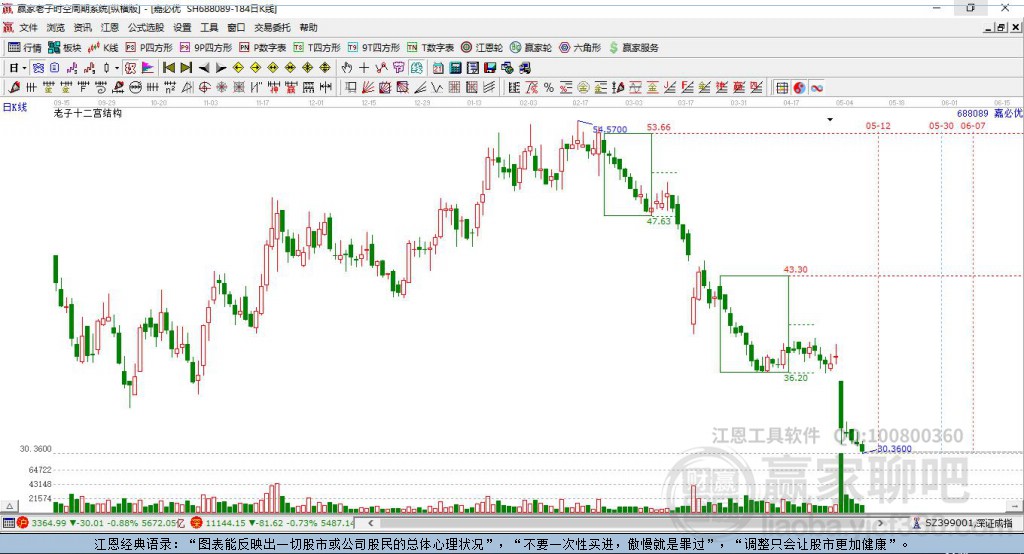Click the 30.3600 low price annotation
Screen dimensions: 1024x554
point(894,449)
